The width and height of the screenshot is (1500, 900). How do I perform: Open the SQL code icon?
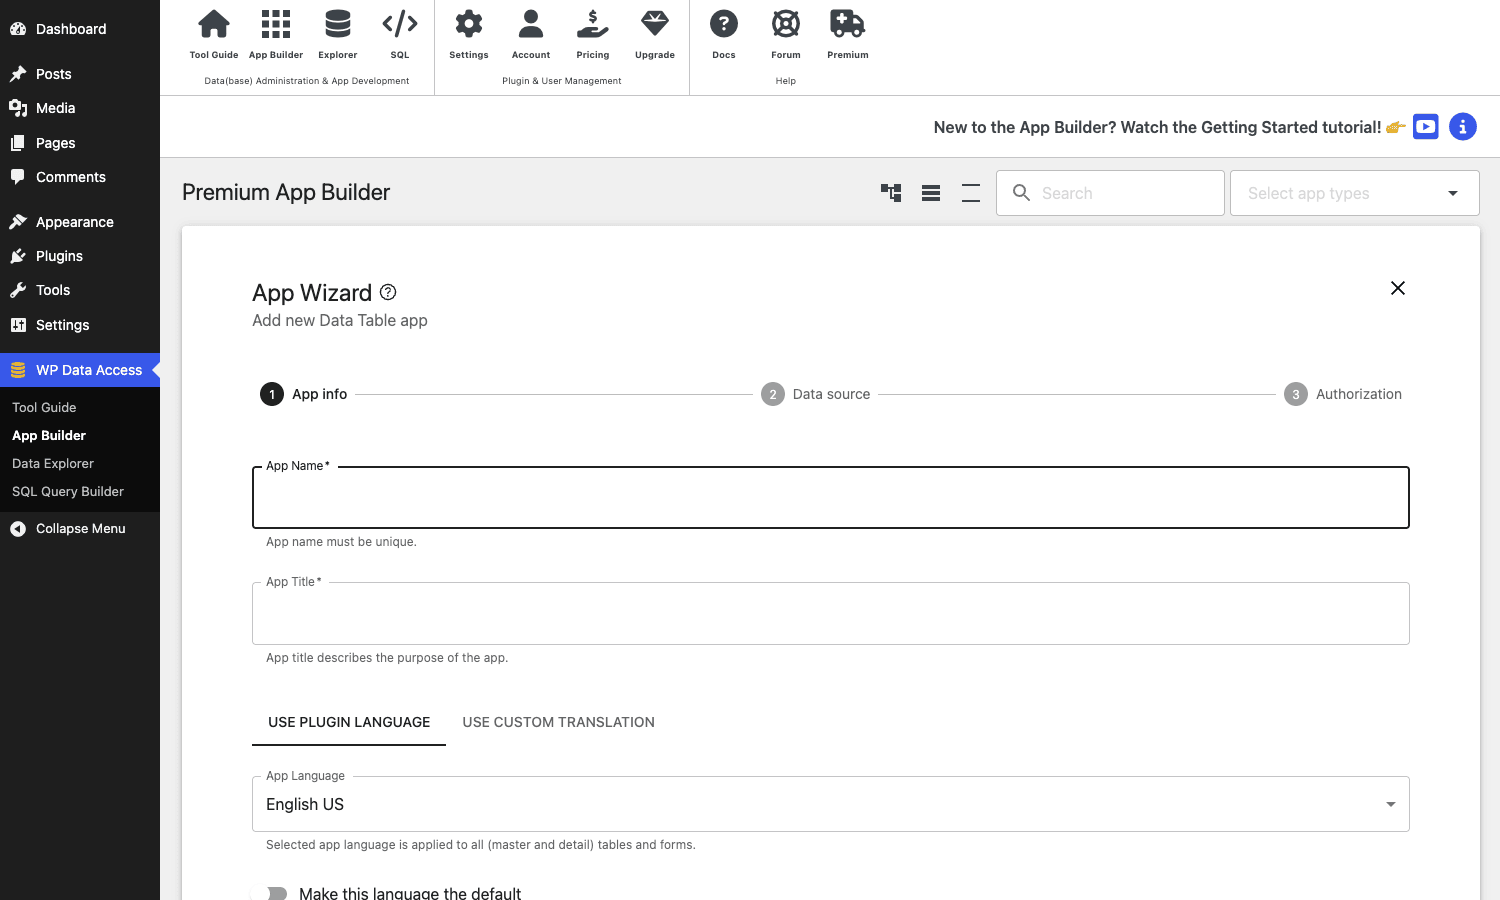click(400, 24)
